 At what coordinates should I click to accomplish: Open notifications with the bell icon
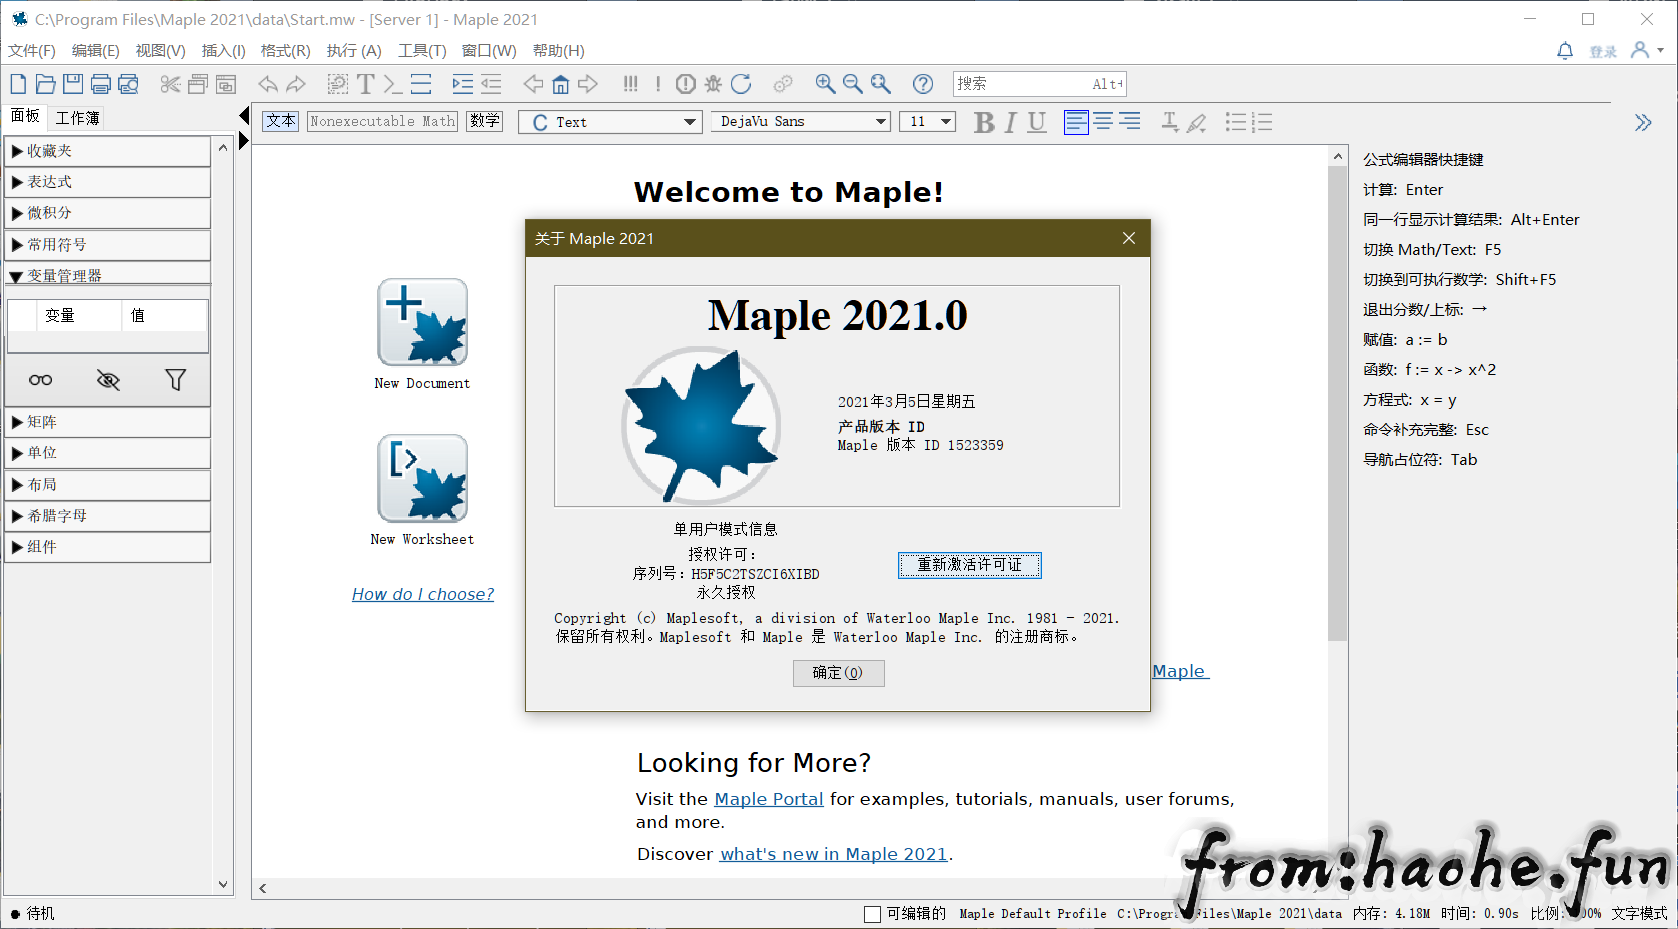point(1565,50)
